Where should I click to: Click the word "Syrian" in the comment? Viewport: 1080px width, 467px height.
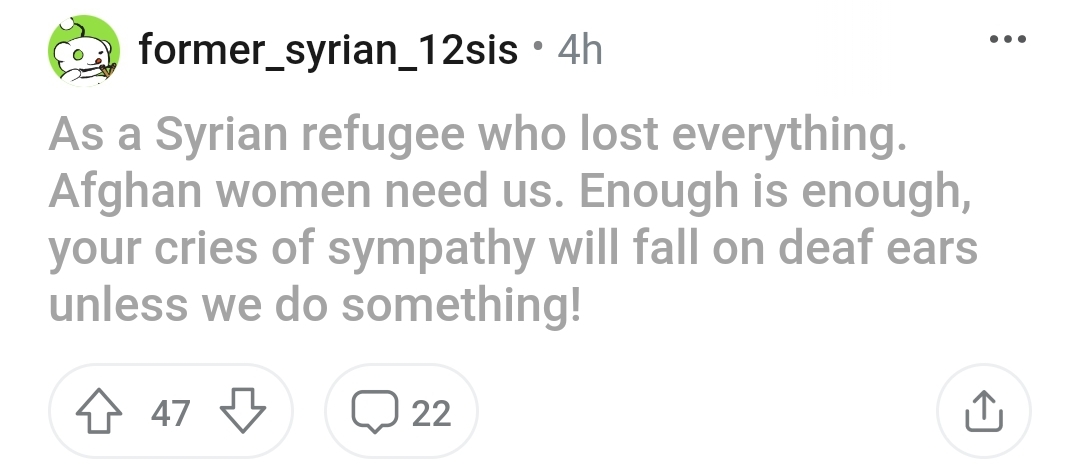coord(221,136)
